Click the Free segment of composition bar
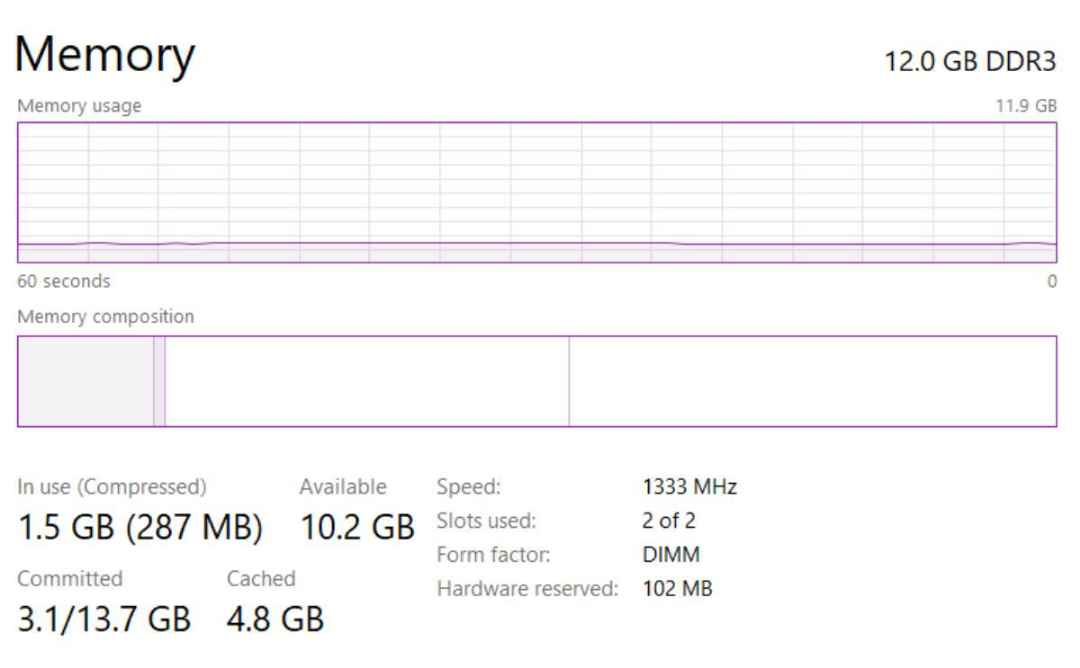Screen dimensions: 1080x668 click(812, 381)
